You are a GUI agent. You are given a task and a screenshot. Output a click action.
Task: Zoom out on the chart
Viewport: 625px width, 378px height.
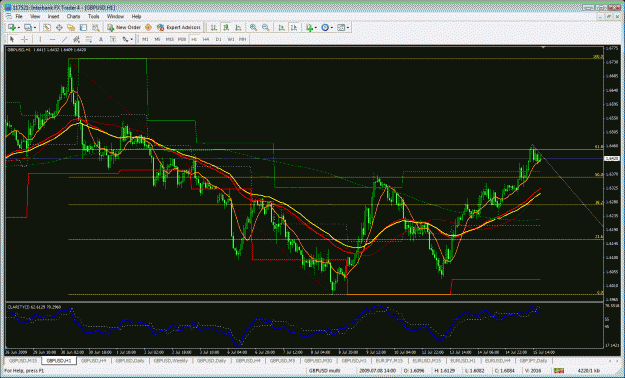pos(265,28)
